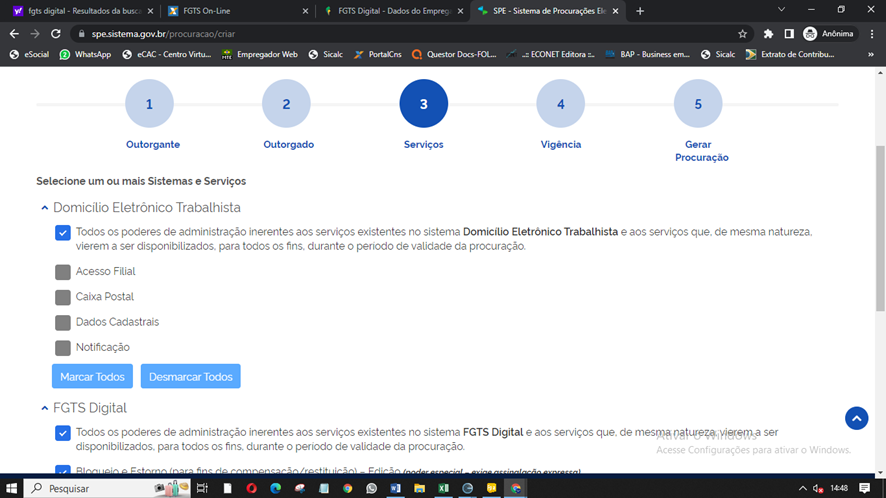Reload the page
The image size is (886, 498).
(x=56, y=33)
